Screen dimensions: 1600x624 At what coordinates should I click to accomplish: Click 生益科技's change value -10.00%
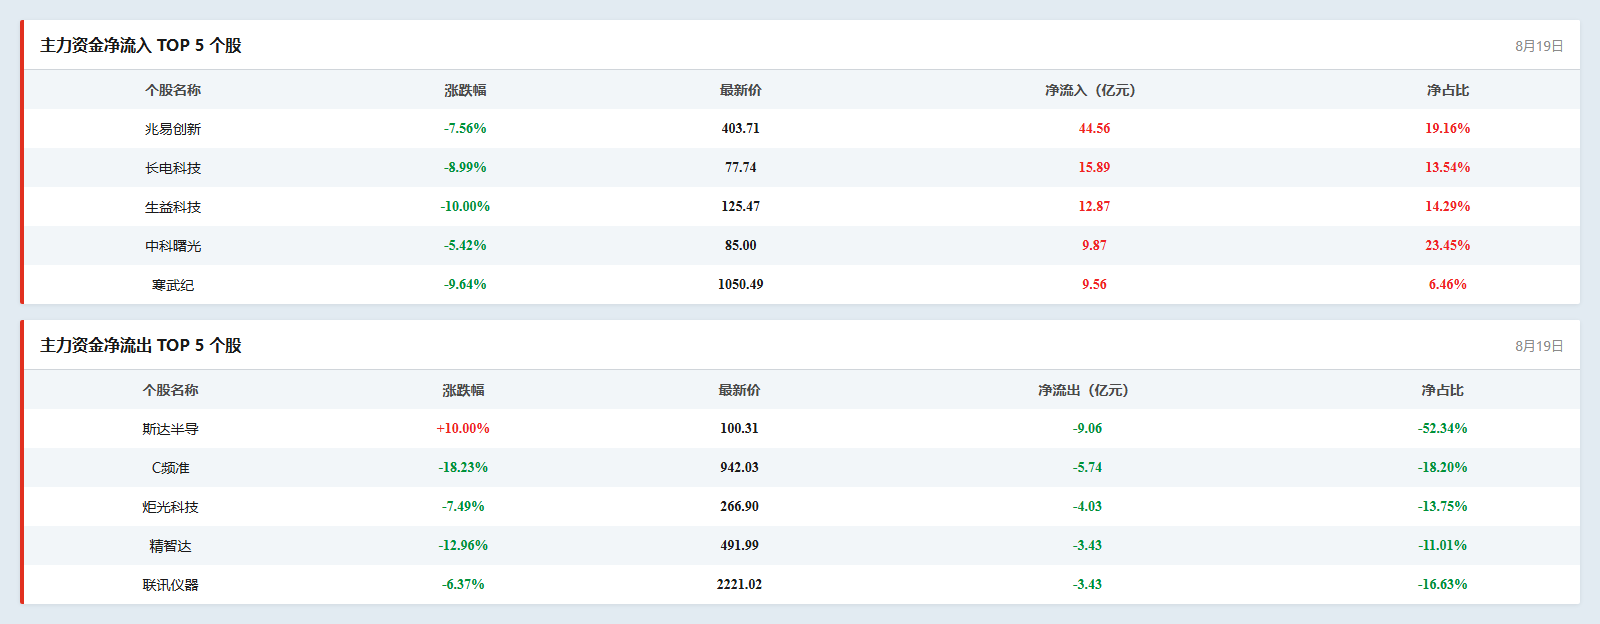(465, 207)
